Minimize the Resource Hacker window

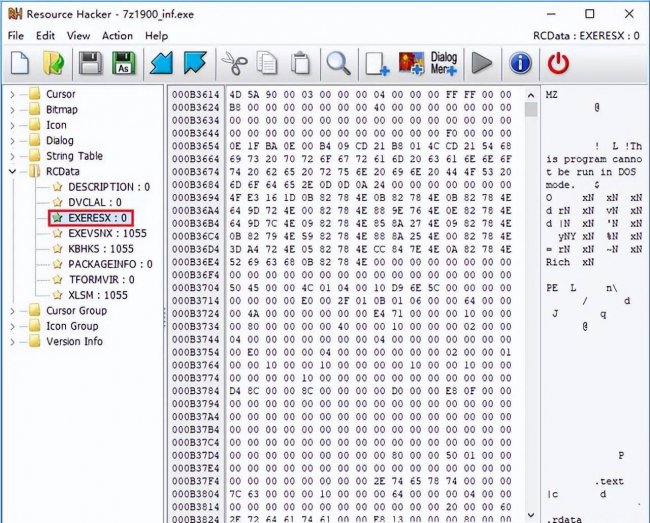coord(551,14)
